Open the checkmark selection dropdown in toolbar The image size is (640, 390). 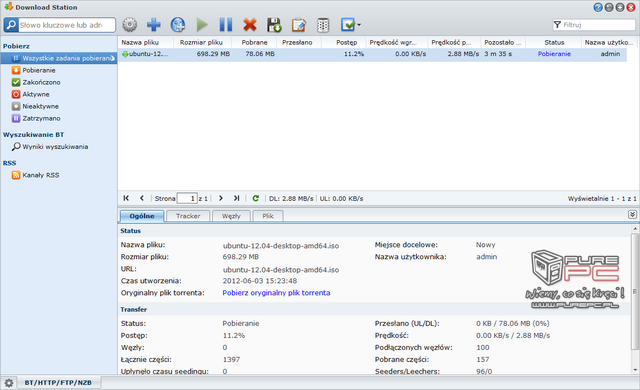click(351, 25)
